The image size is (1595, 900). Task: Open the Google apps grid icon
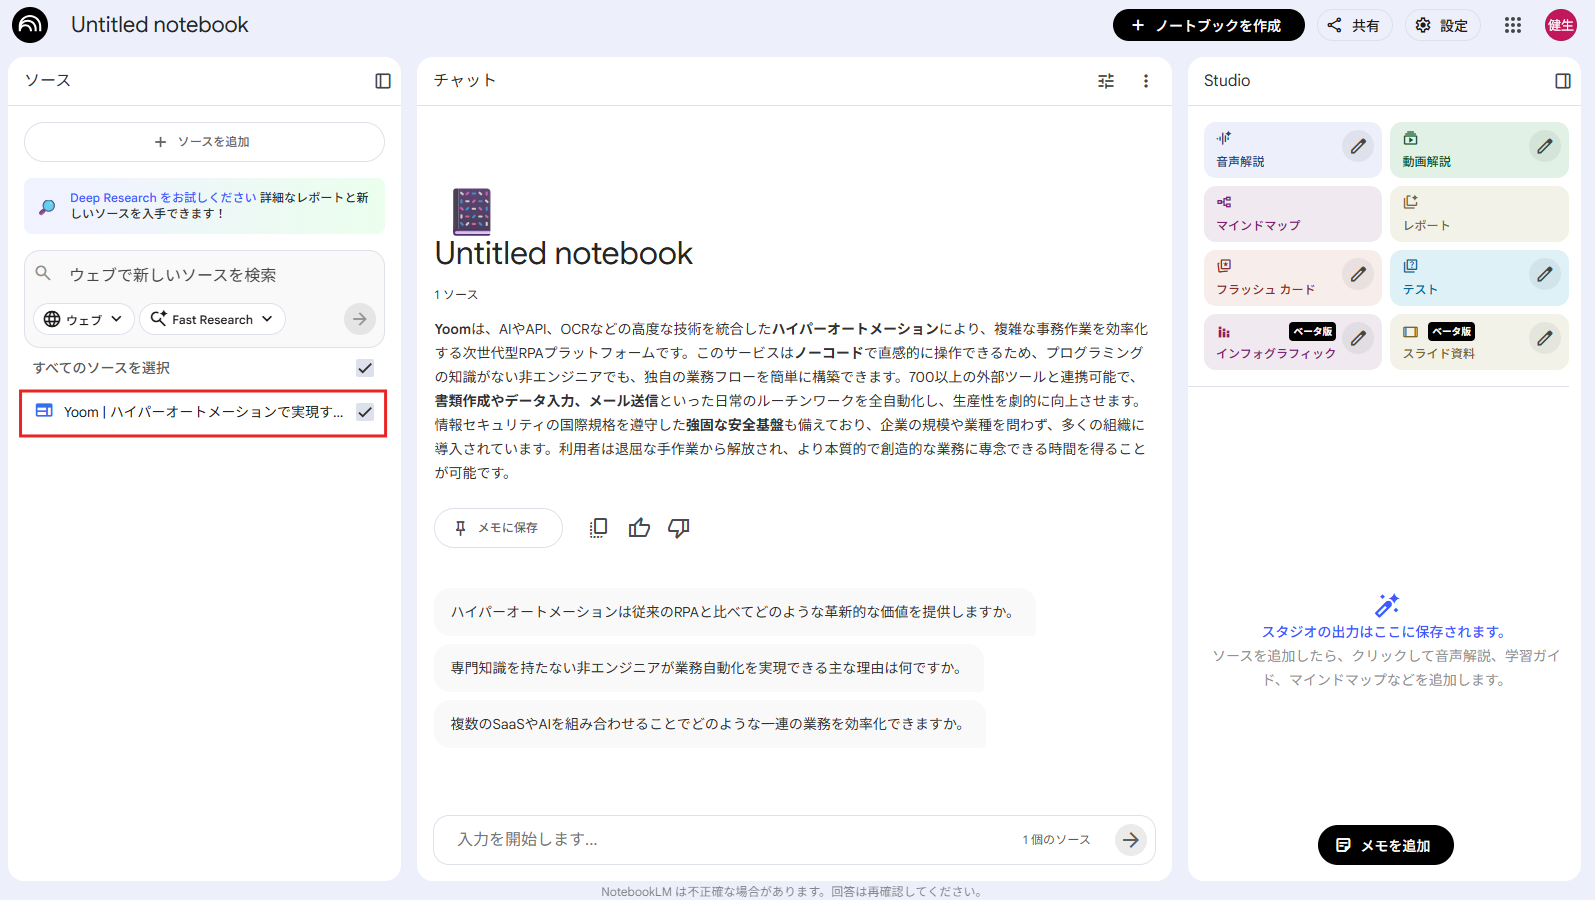pos(1513,25)
